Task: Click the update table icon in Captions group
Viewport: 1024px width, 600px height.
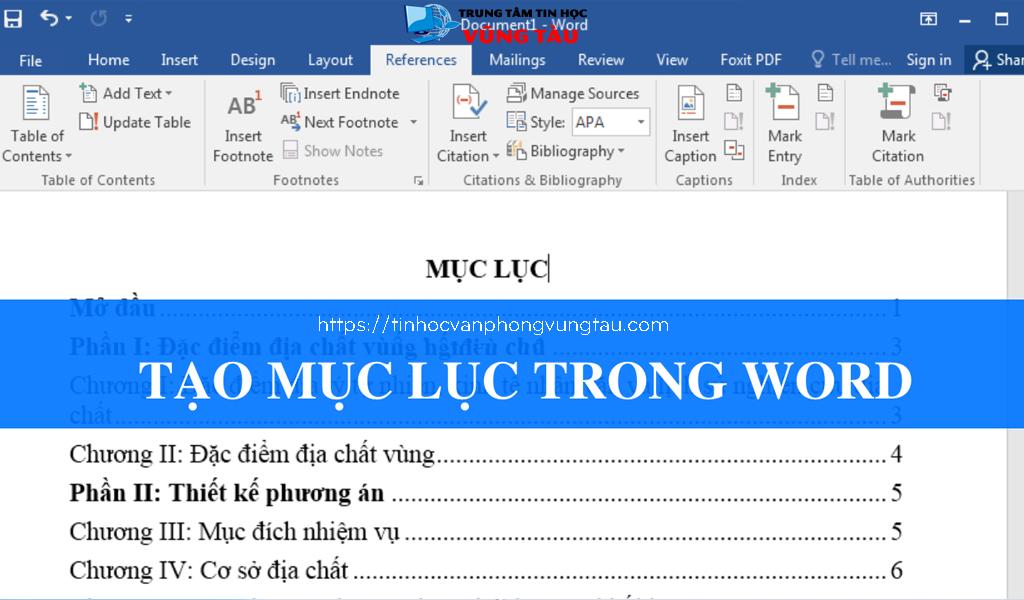Action: coord(734,121)
